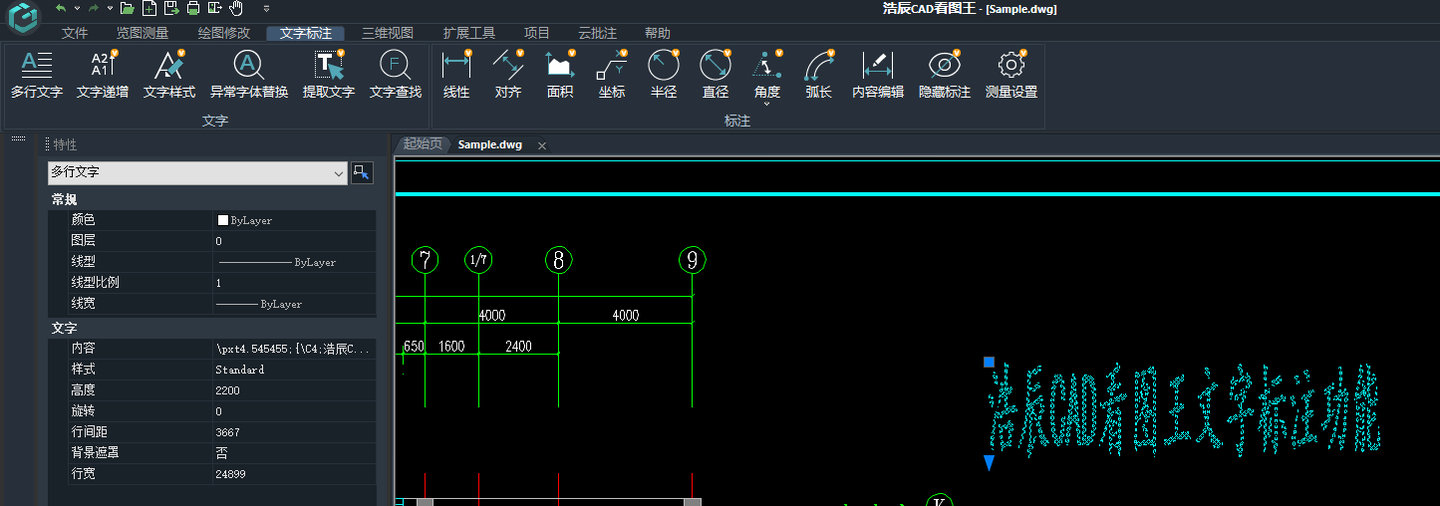Open the 文字样式 tool

[169, 75]
